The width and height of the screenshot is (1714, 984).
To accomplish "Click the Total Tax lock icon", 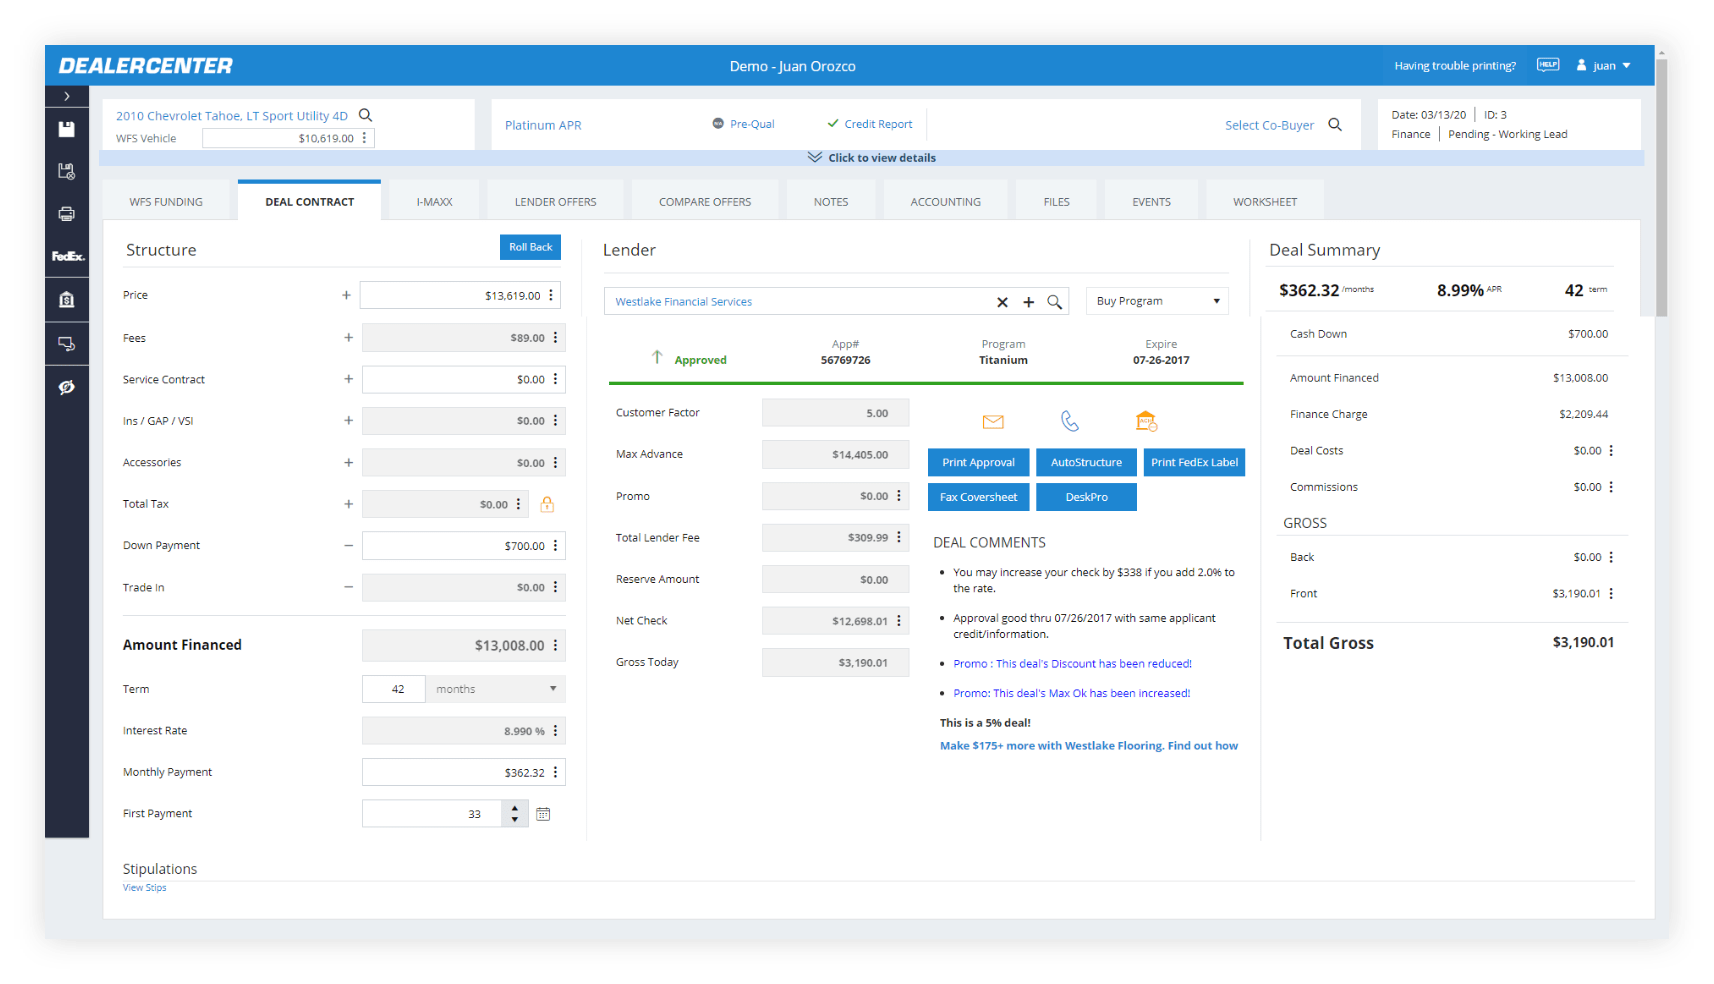I will 547,505.
